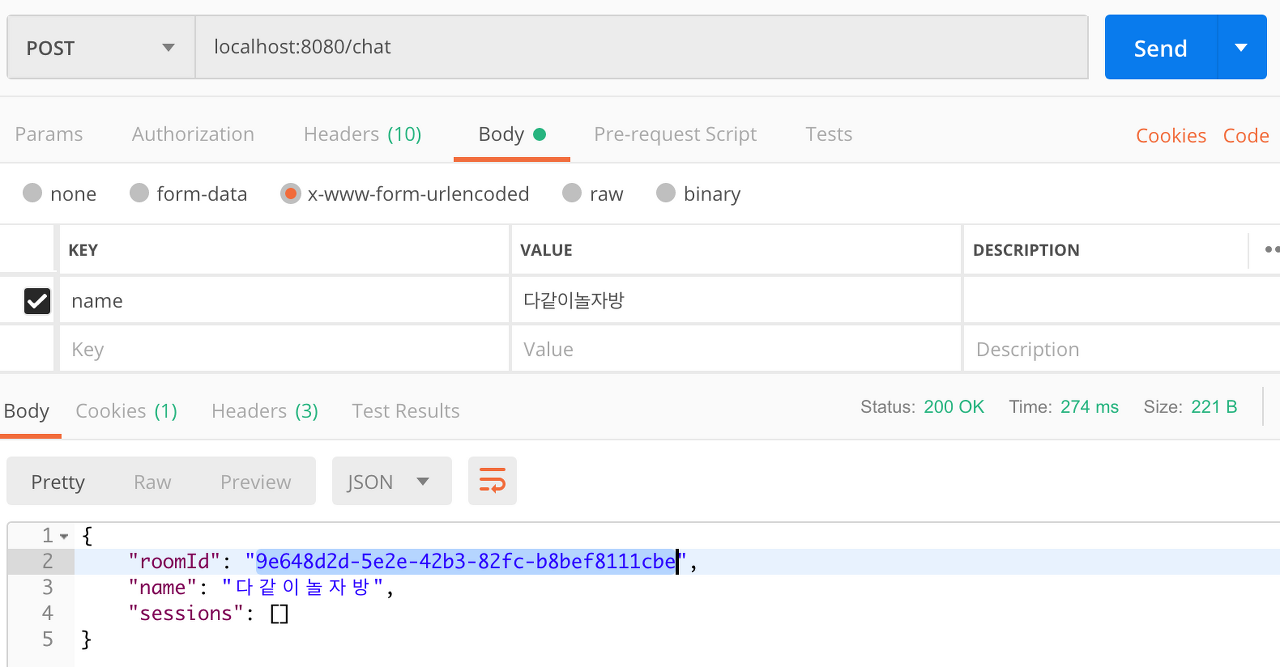Screen dimensions: 1280x667
Task: Open the table column options ellipsis
Action: (x=1270, y=249)
